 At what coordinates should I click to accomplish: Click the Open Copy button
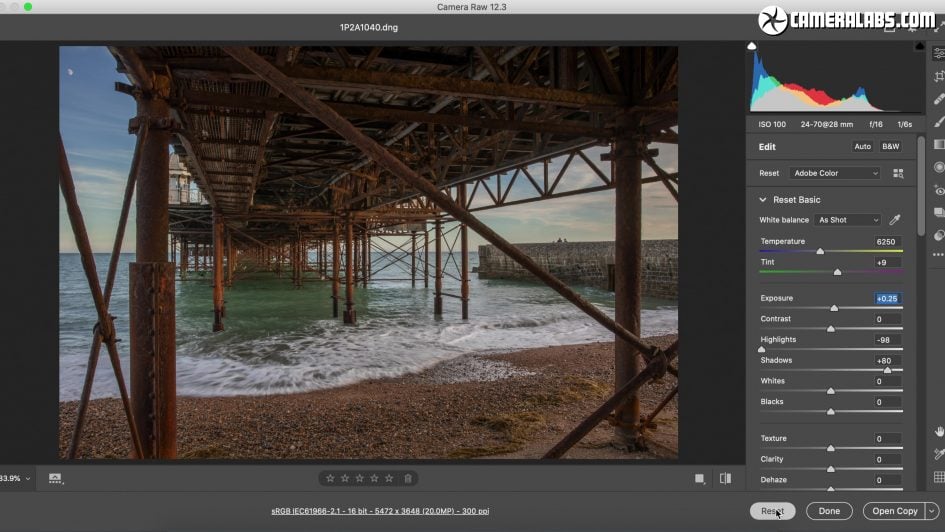click(x=895, y=511)
